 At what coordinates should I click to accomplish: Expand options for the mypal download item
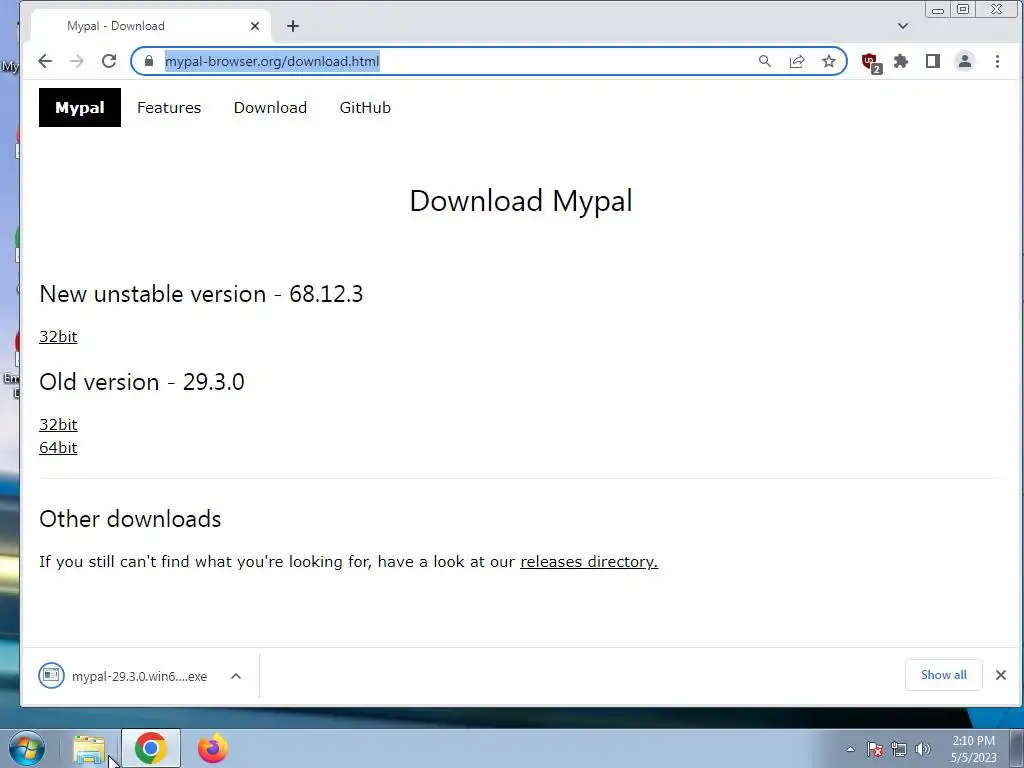click(x=236, y=676)
